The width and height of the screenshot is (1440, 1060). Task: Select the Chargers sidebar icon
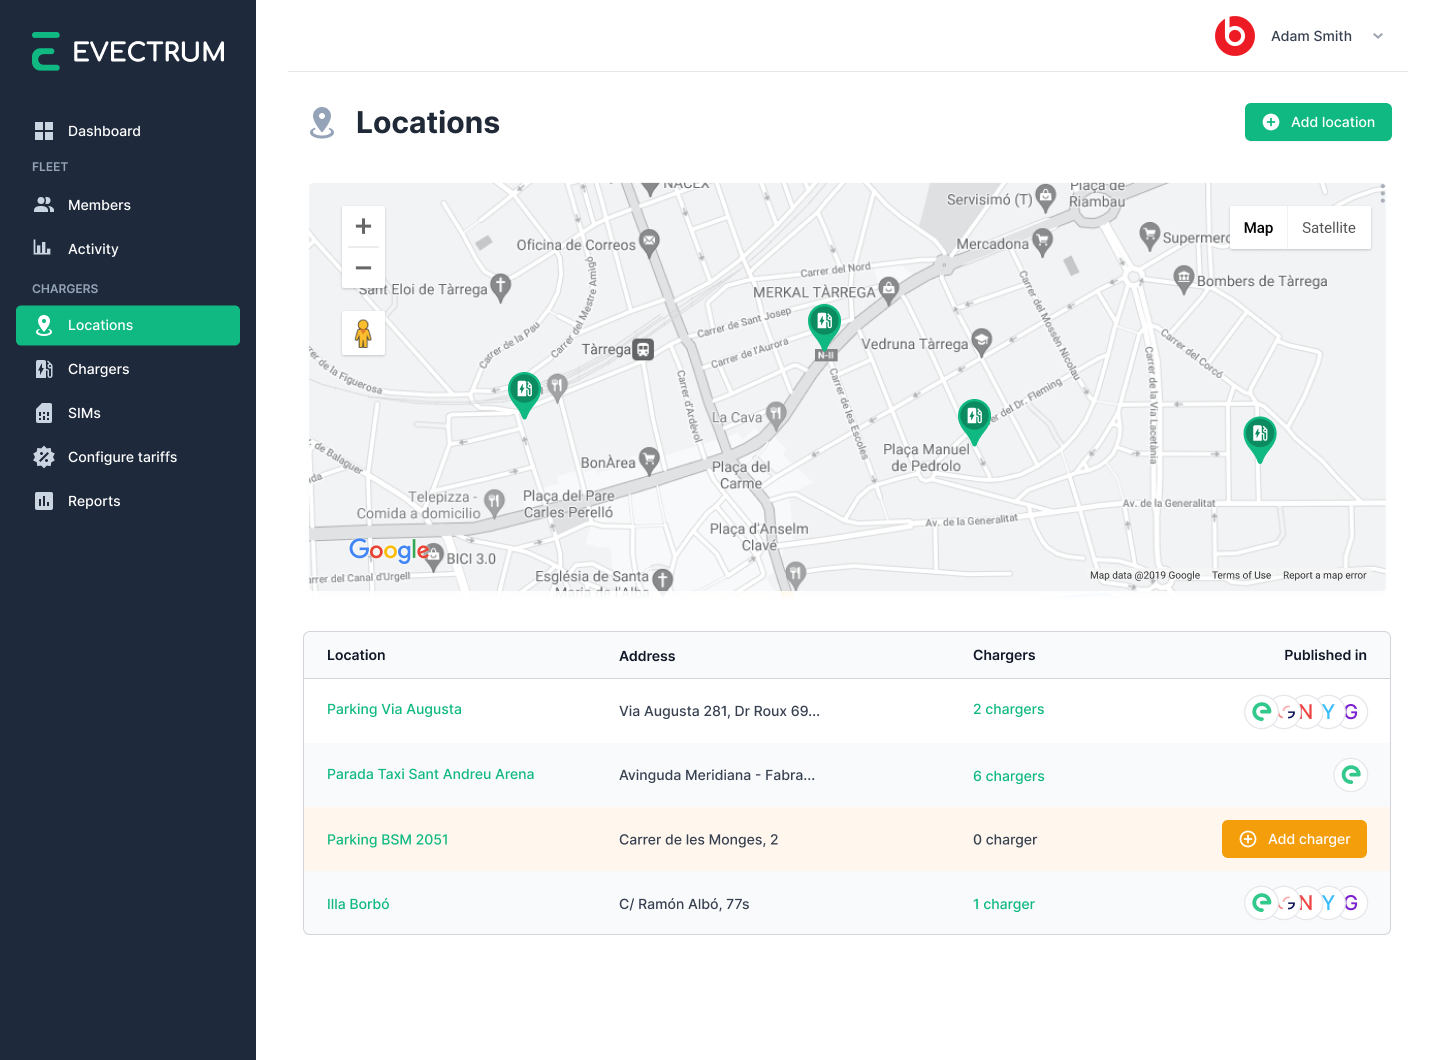coord(44,369)
